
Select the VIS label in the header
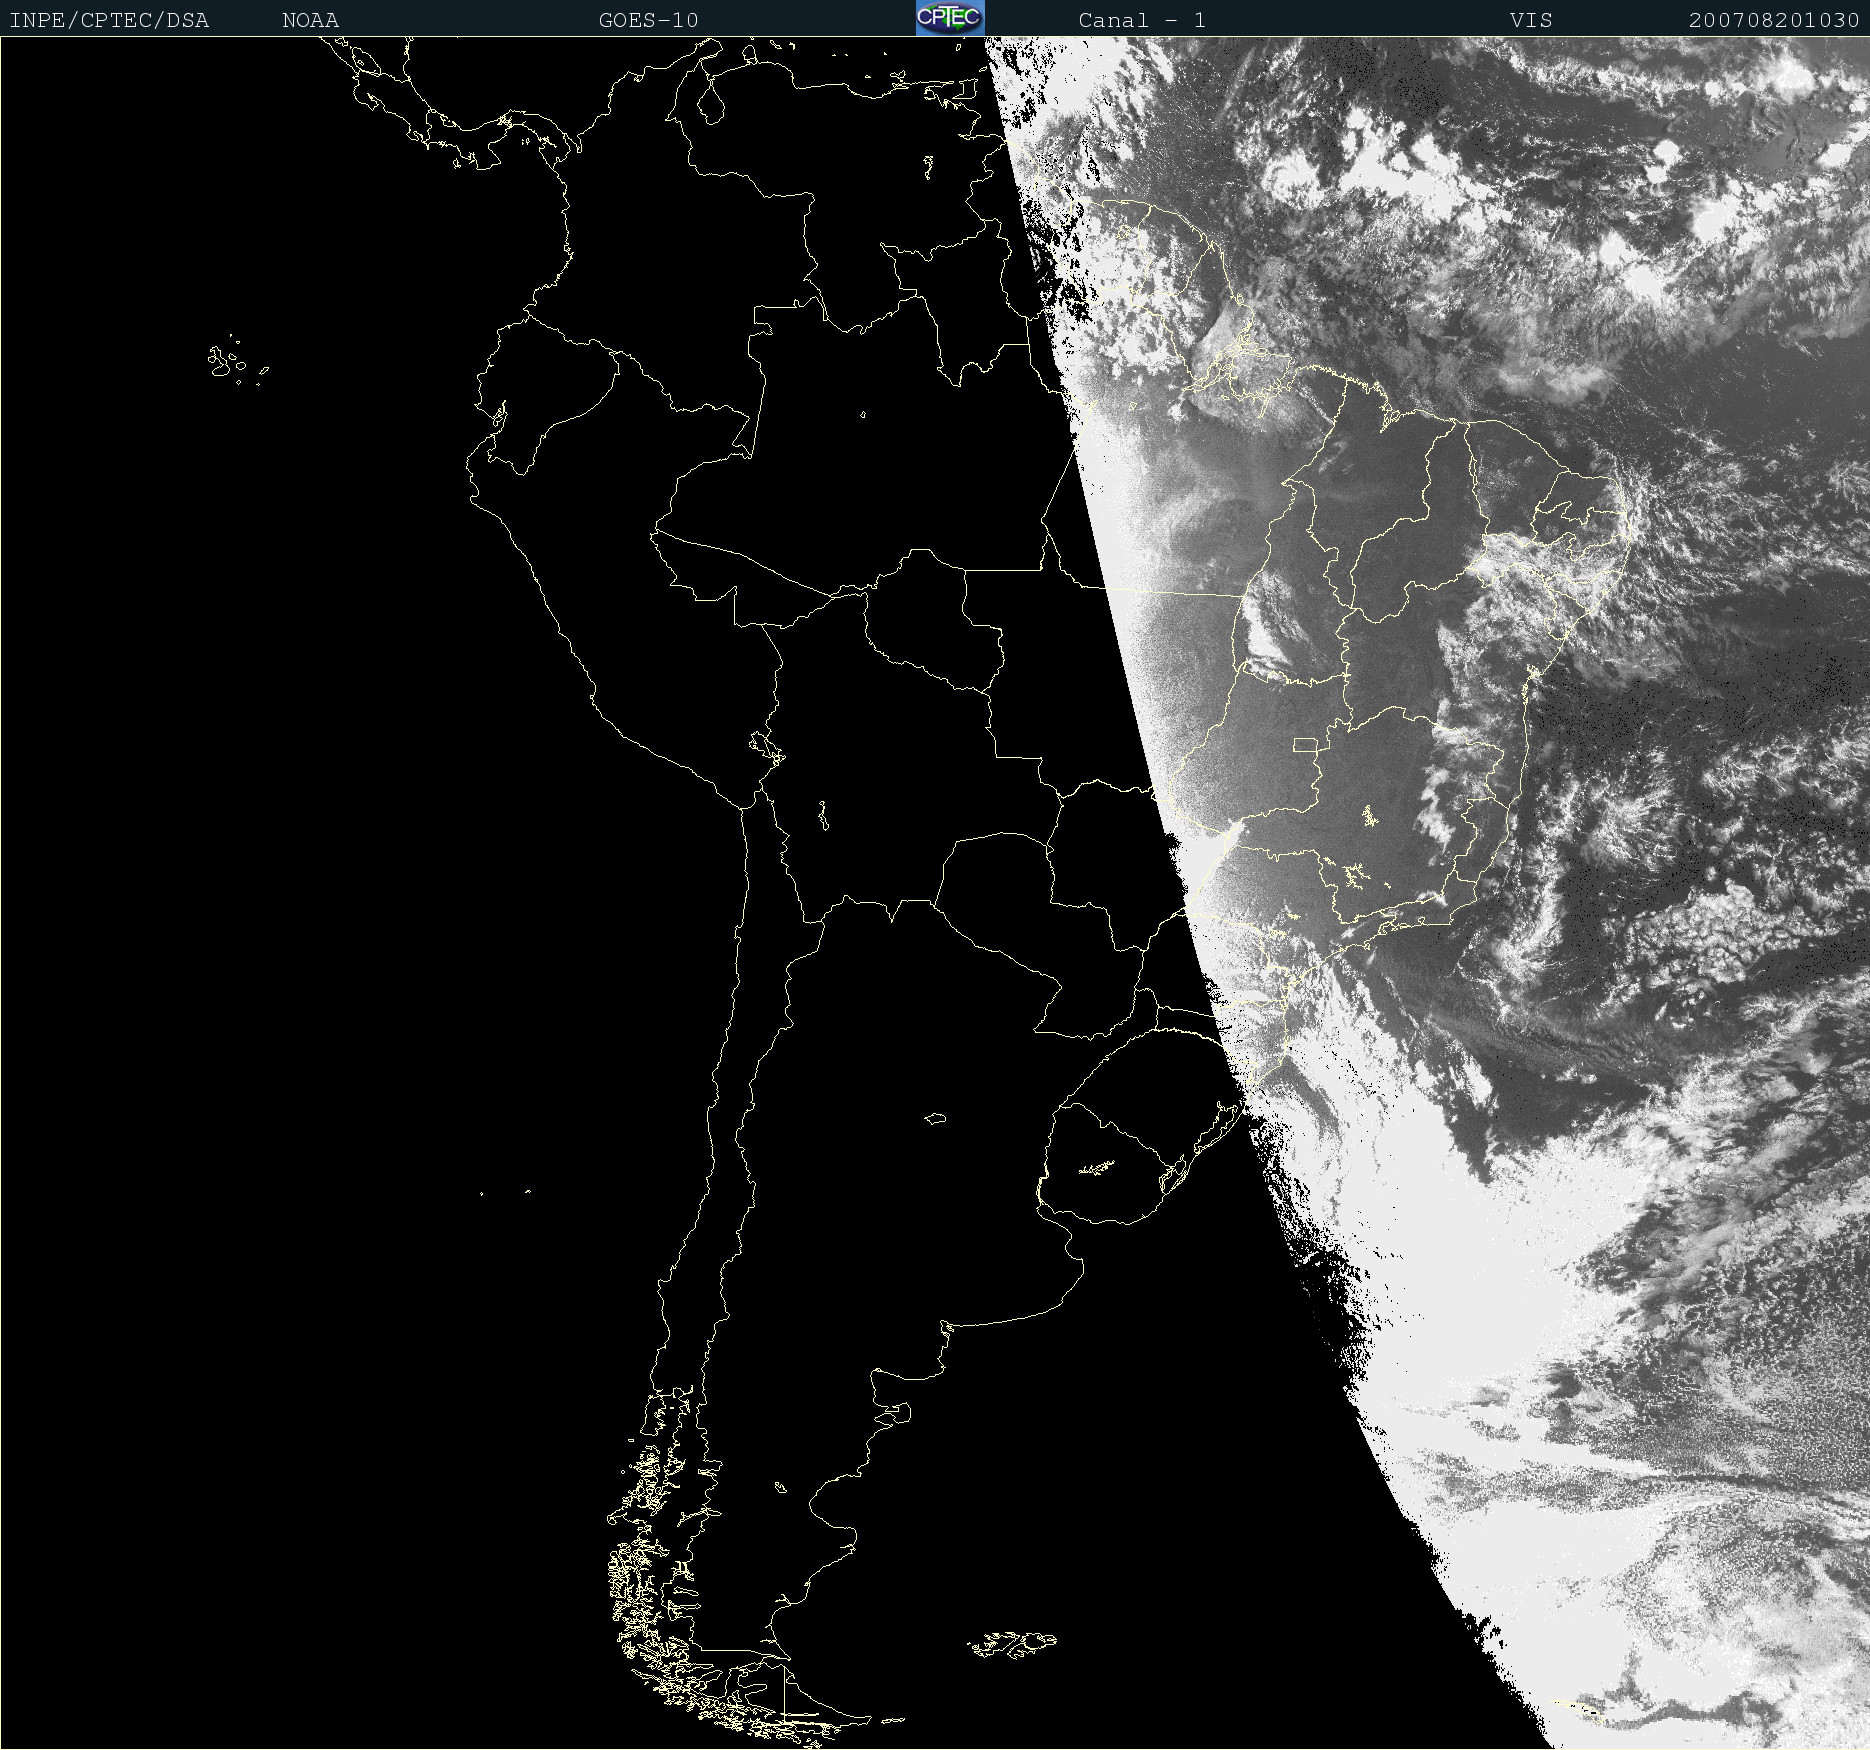coord(1531,20)
